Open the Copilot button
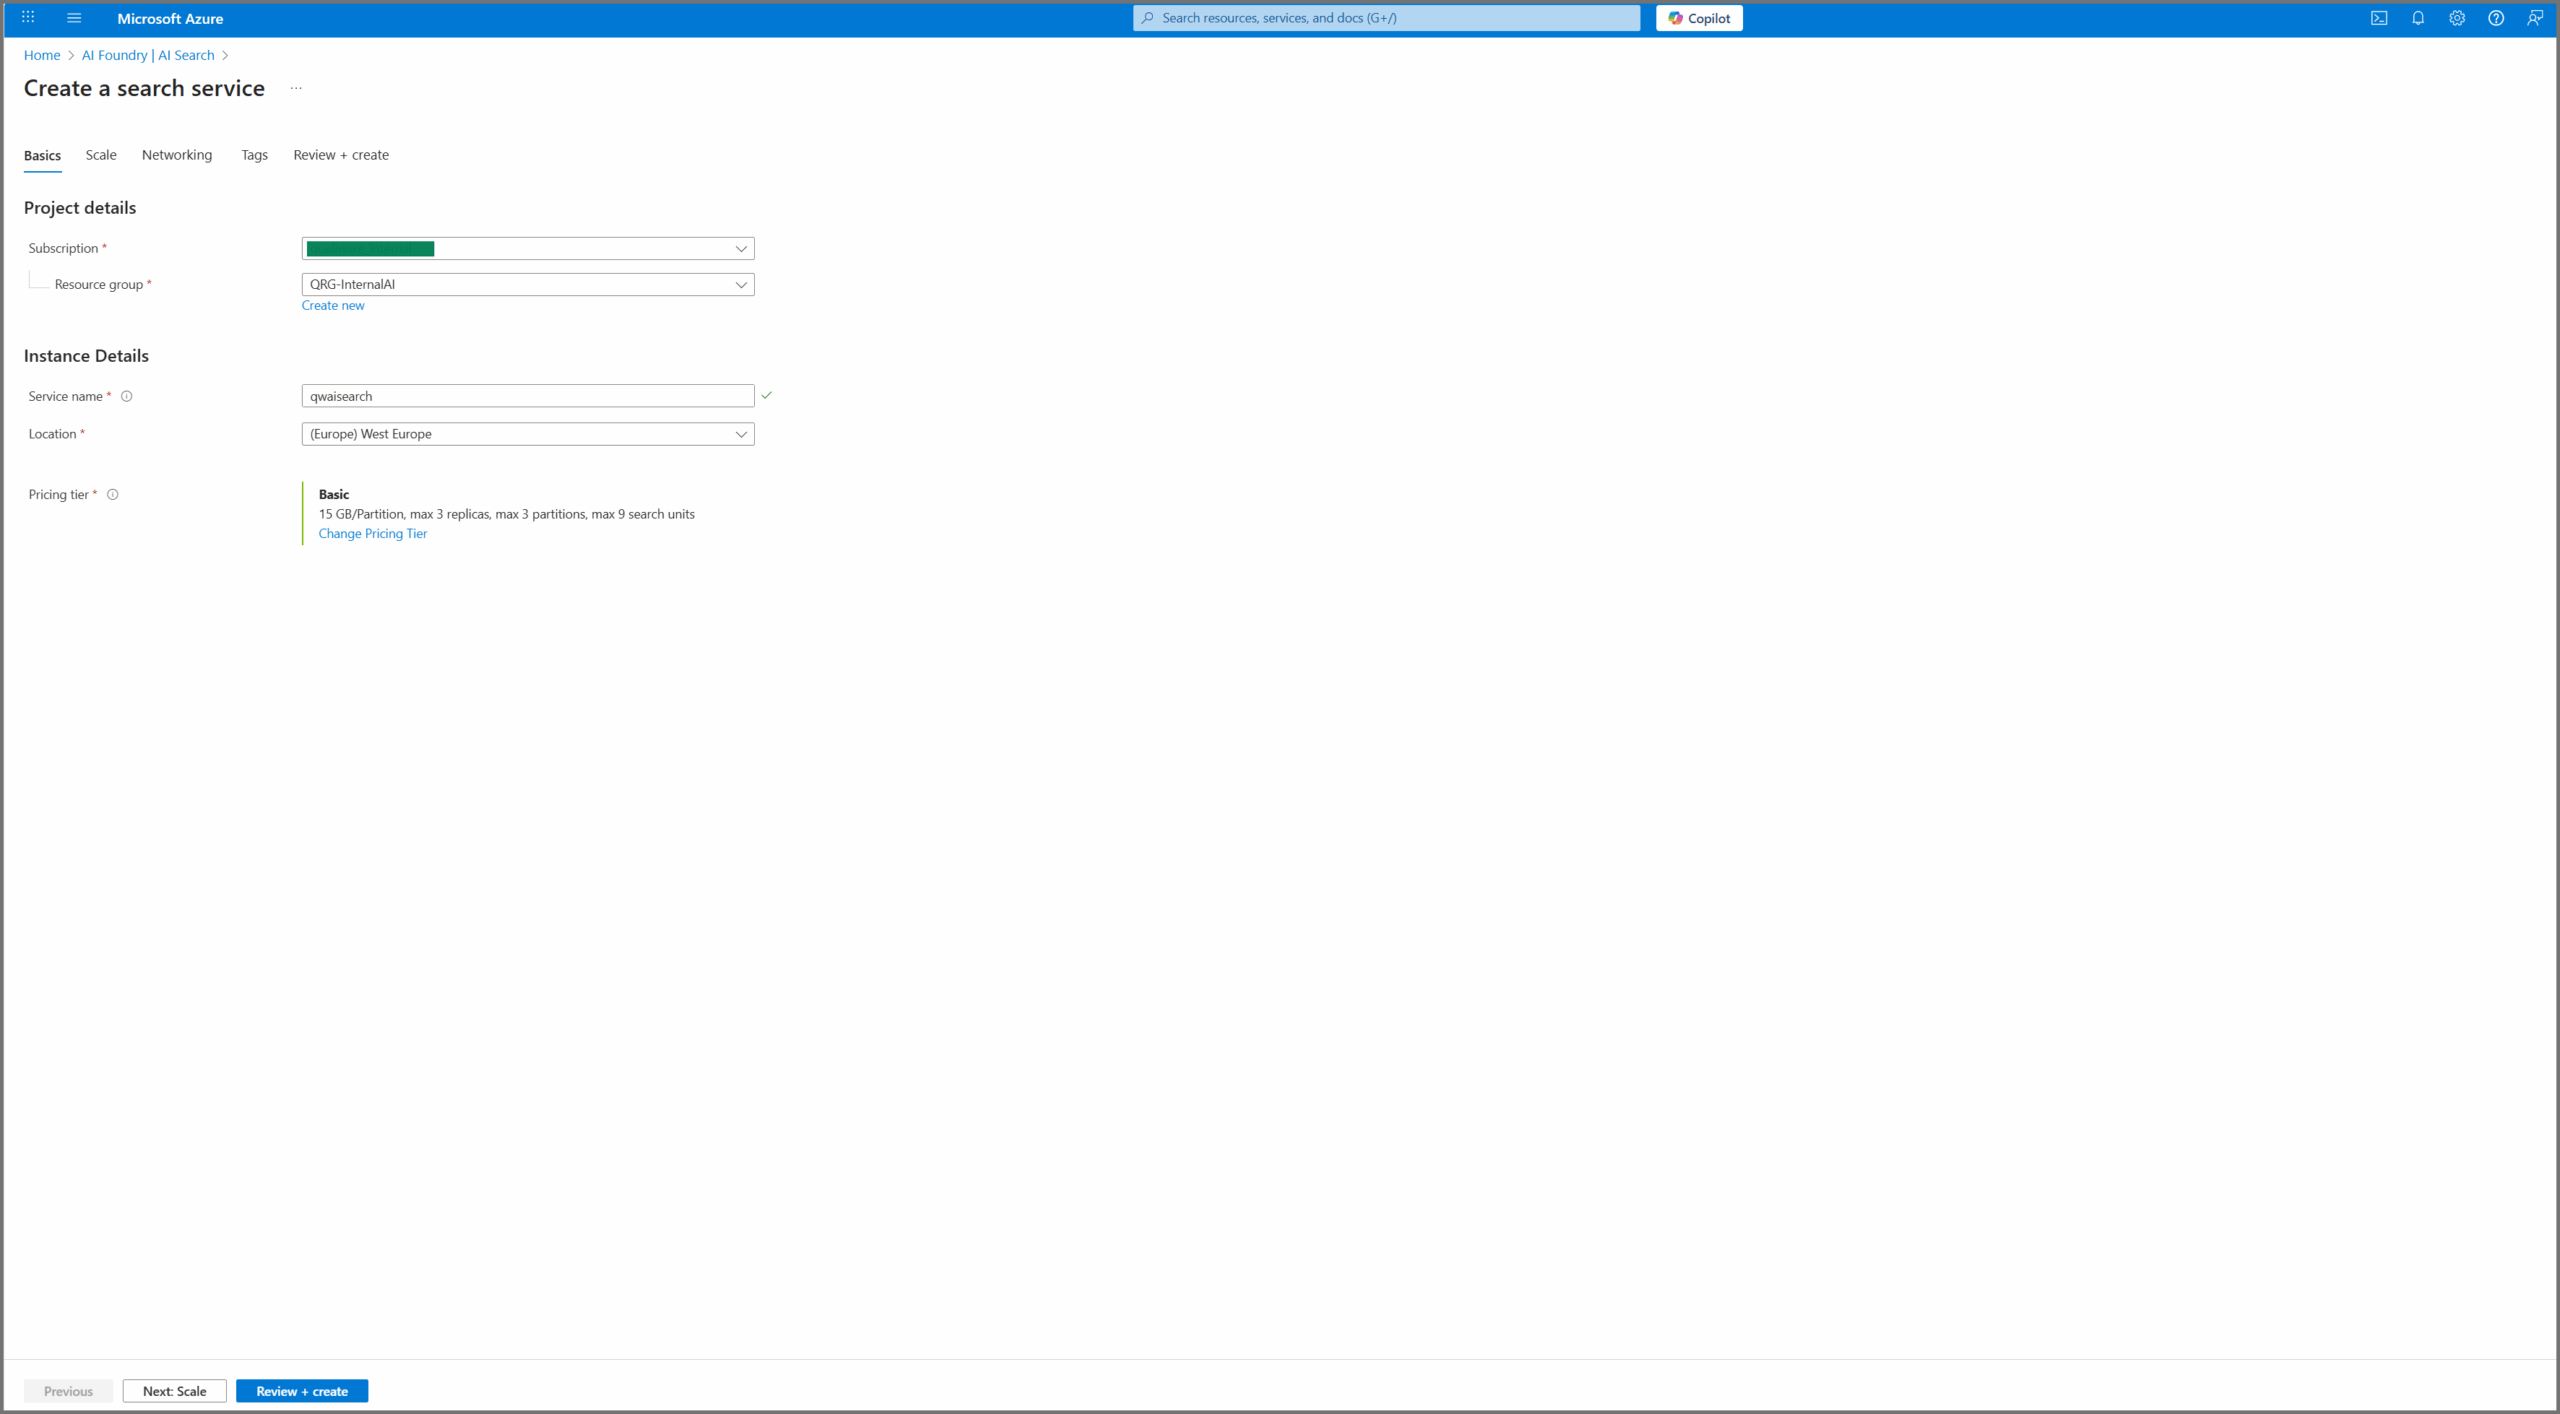2560x1414 pixels. coord(1699,18)
